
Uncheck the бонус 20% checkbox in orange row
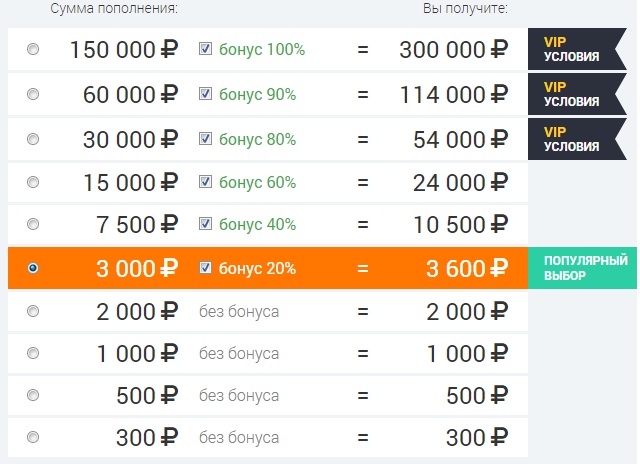click(205, 268)
